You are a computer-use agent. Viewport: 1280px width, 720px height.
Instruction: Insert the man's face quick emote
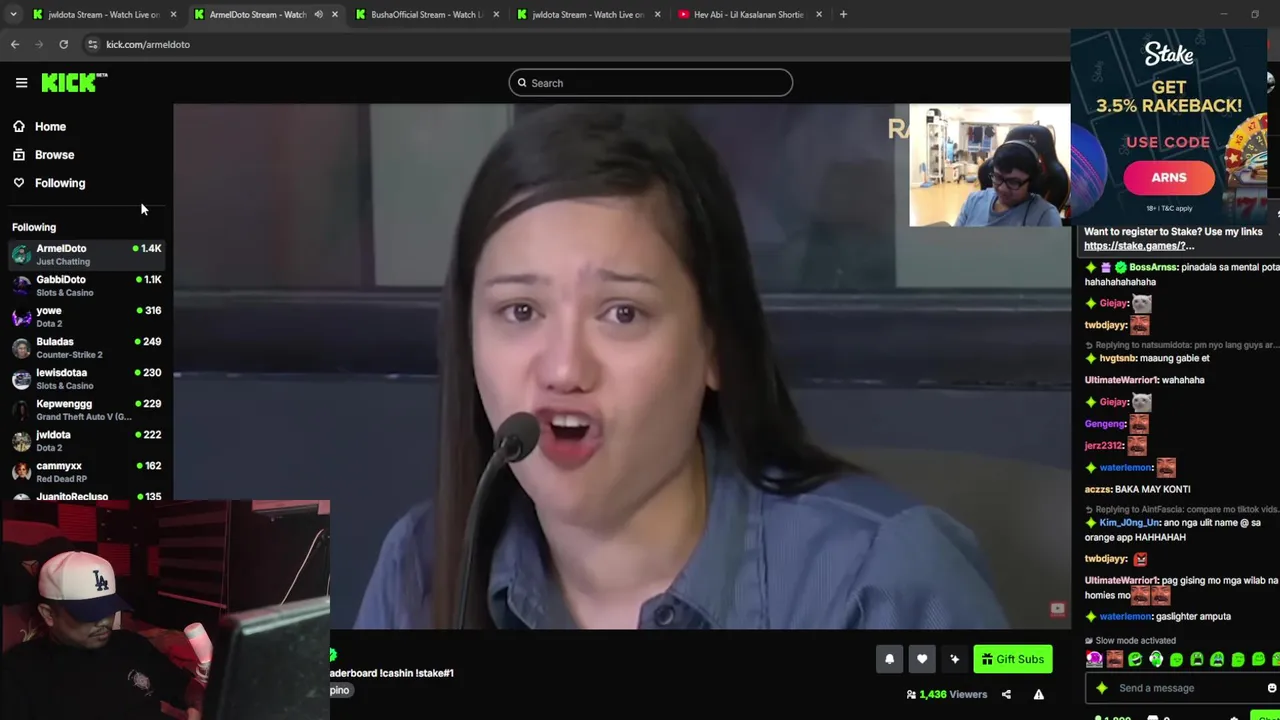click(1114, 659)
